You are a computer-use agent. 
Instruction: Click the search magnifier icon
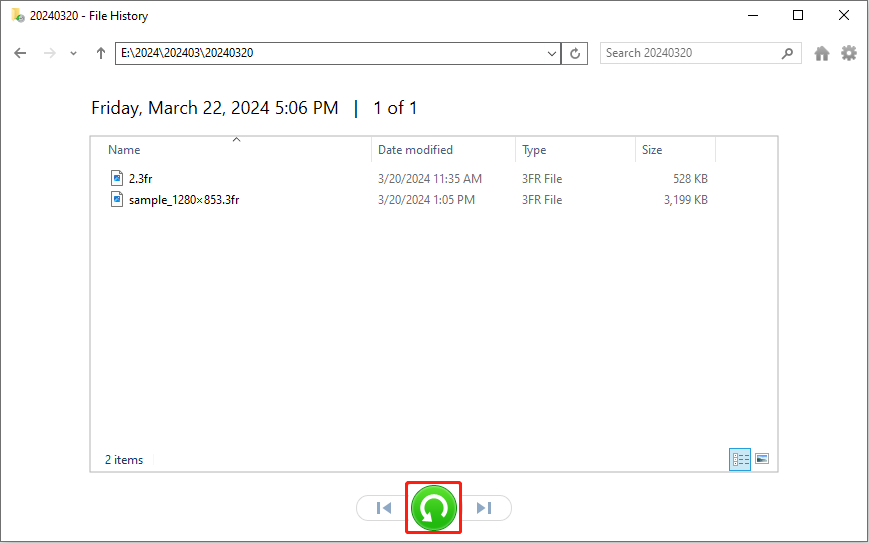[x=787, y=53]
